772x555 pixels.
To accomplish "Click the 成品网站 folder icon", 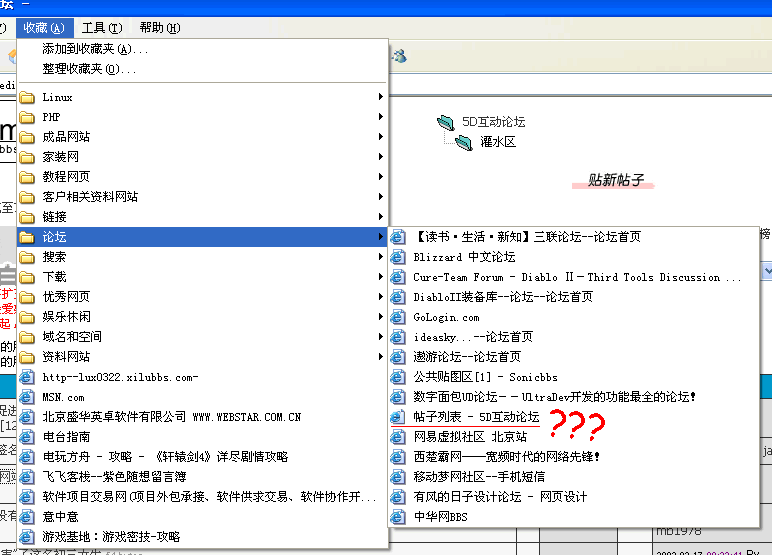I will [27, 137].
